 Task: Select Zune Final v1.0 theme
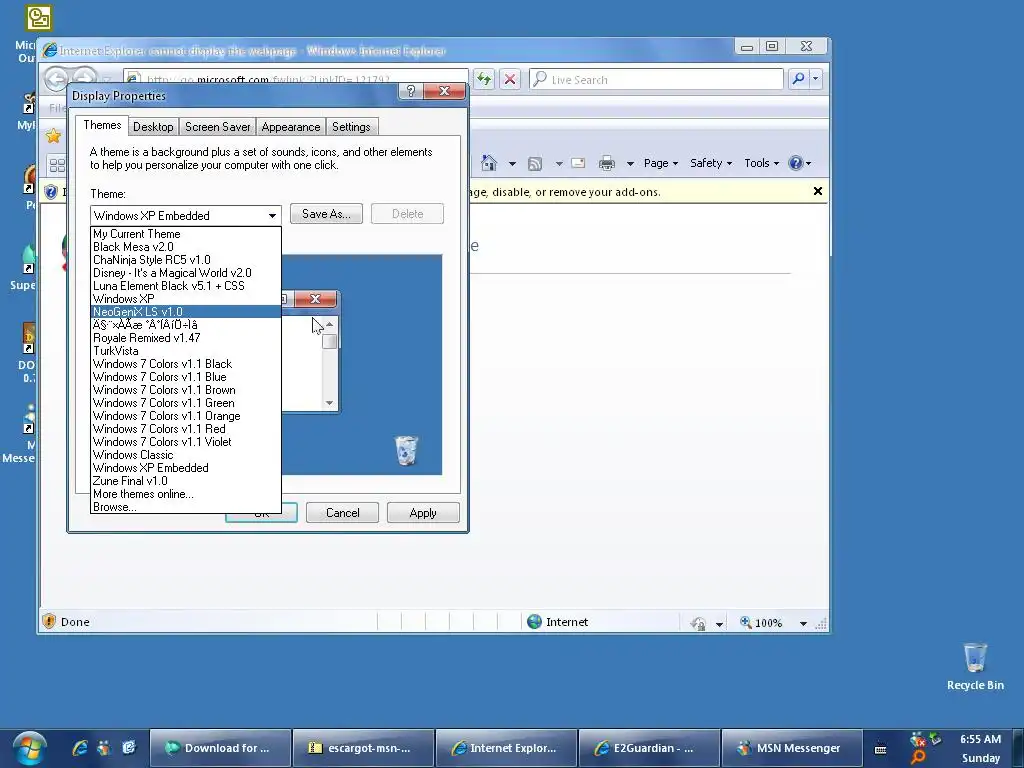[186, 481]
